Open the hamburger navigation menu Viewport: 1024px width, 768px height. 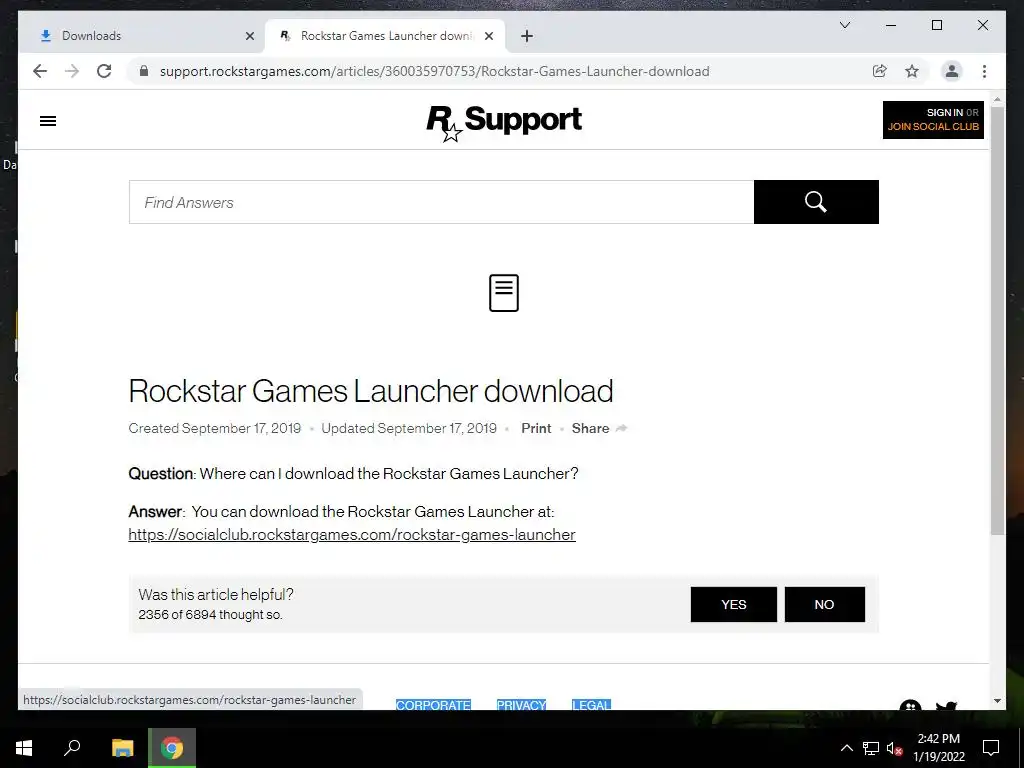coord(48,121)
